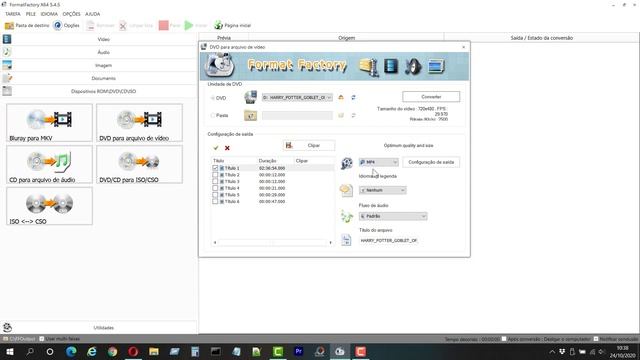Screen dimensions: 640x360
Task: Click the DVD drive icon in the dialog
Action: point(250,97)
